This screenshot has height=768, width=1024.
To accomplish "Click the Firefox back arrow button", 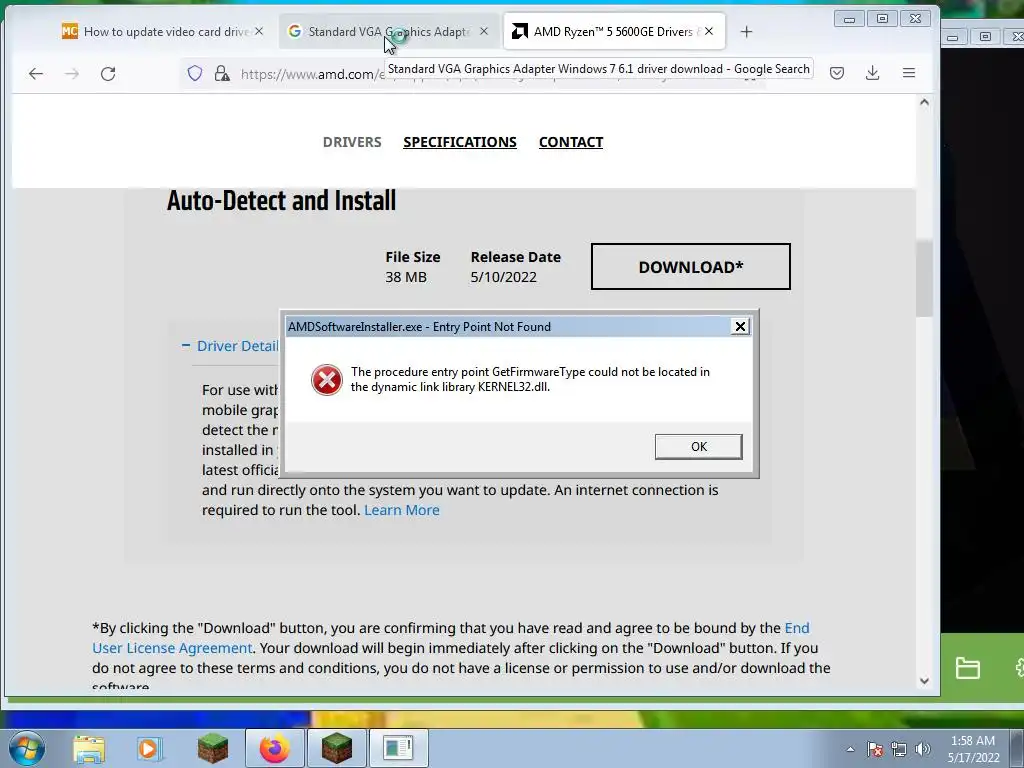I will pos(36,74).
